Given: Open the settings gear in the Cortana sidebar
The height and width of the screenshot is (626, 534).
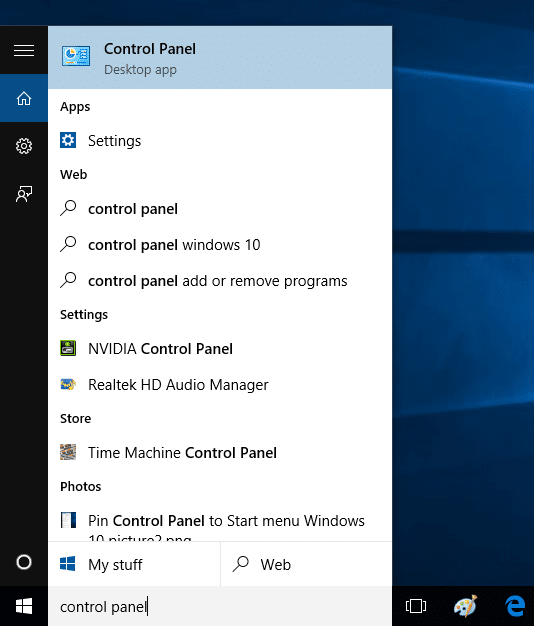Looking at the screenshot, I should click(24, 146).
